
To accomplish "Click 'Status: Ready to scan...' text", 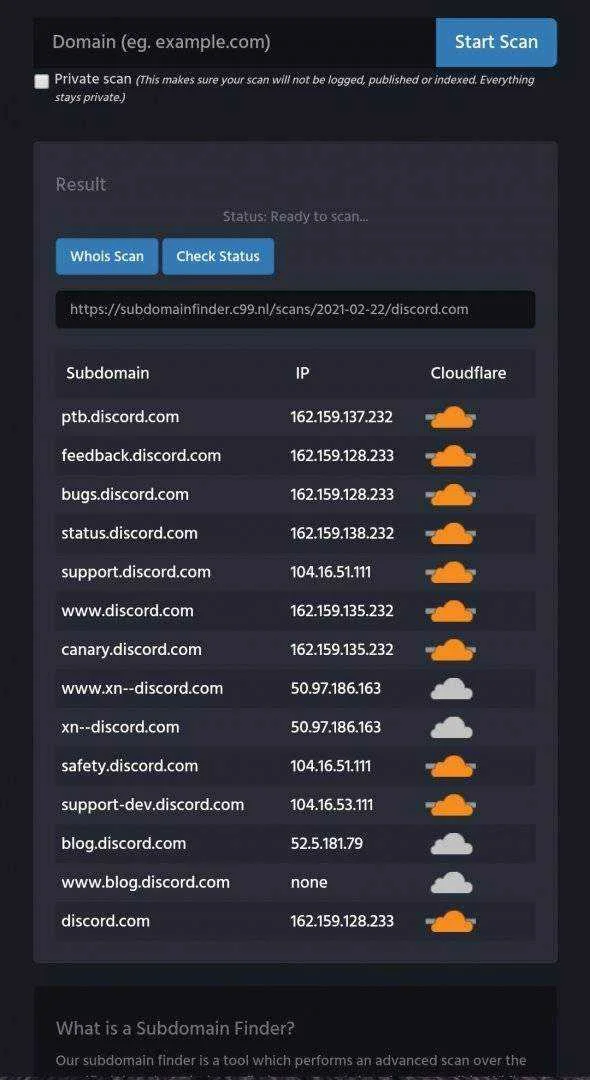I will (x=295, y=217).
